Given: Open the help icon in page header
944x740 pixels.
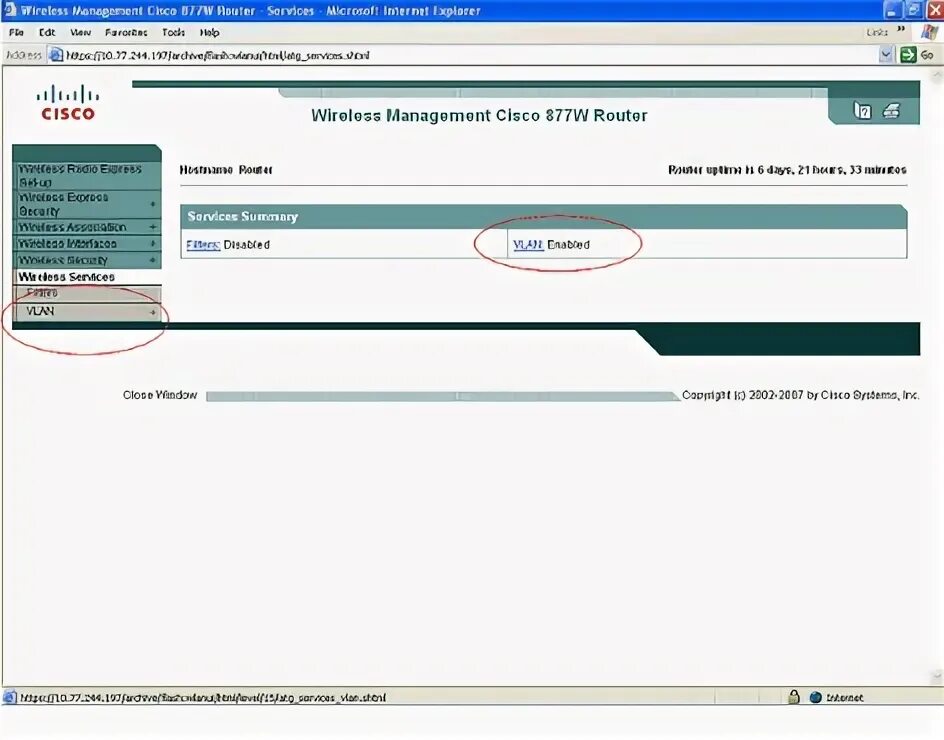Looking at the screenshot, I should click(x=862, y=111).
